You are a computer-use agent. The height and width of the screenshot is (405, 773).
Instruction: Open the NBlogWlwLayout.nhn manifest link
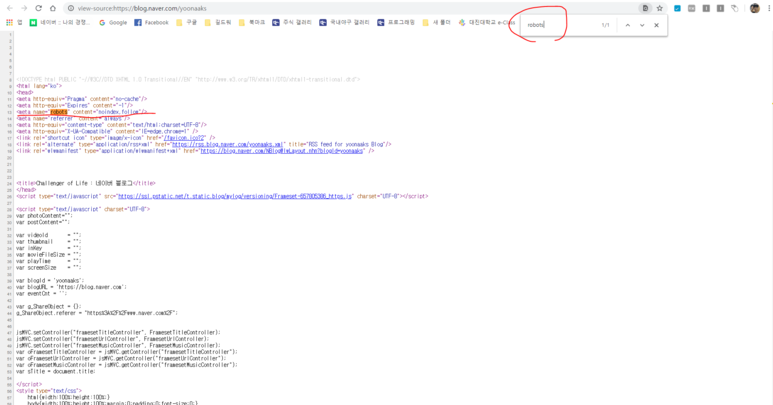[282, 151]
